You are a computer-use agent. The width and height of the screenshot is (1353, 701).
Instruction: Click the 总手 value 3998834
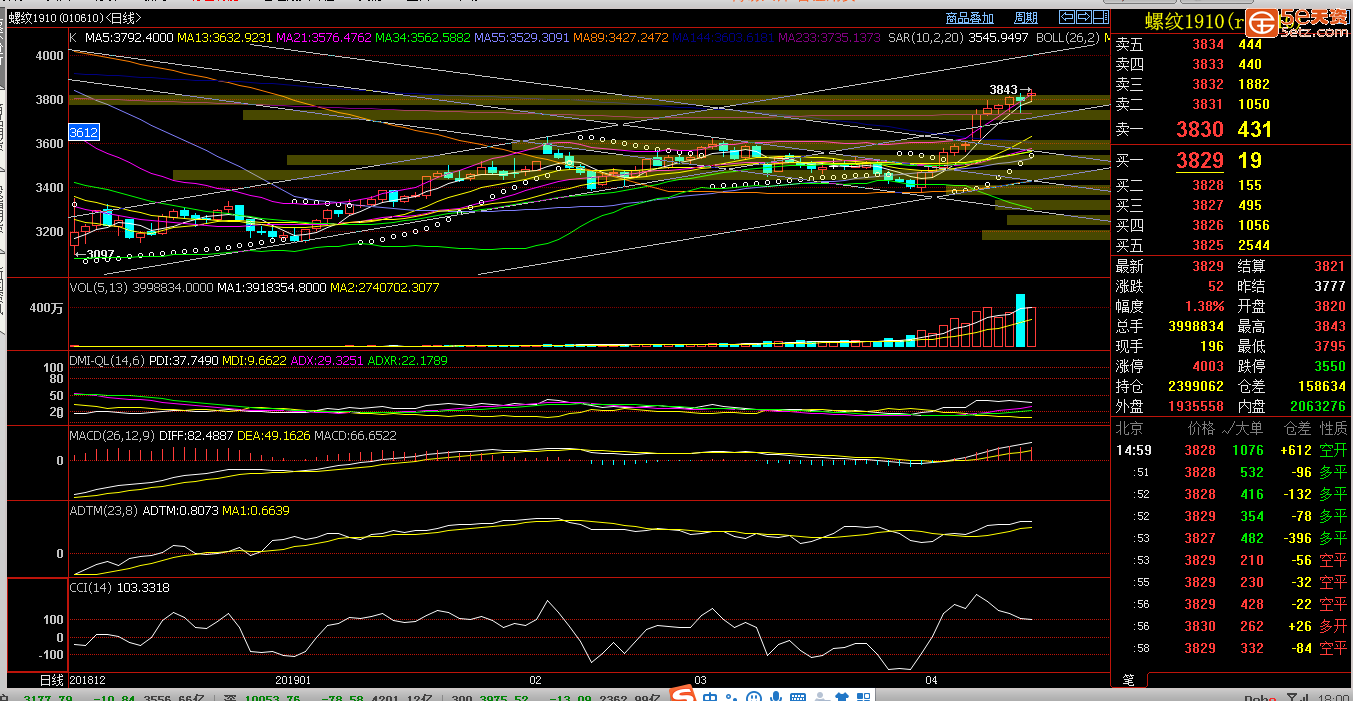tap(1196, 326)
